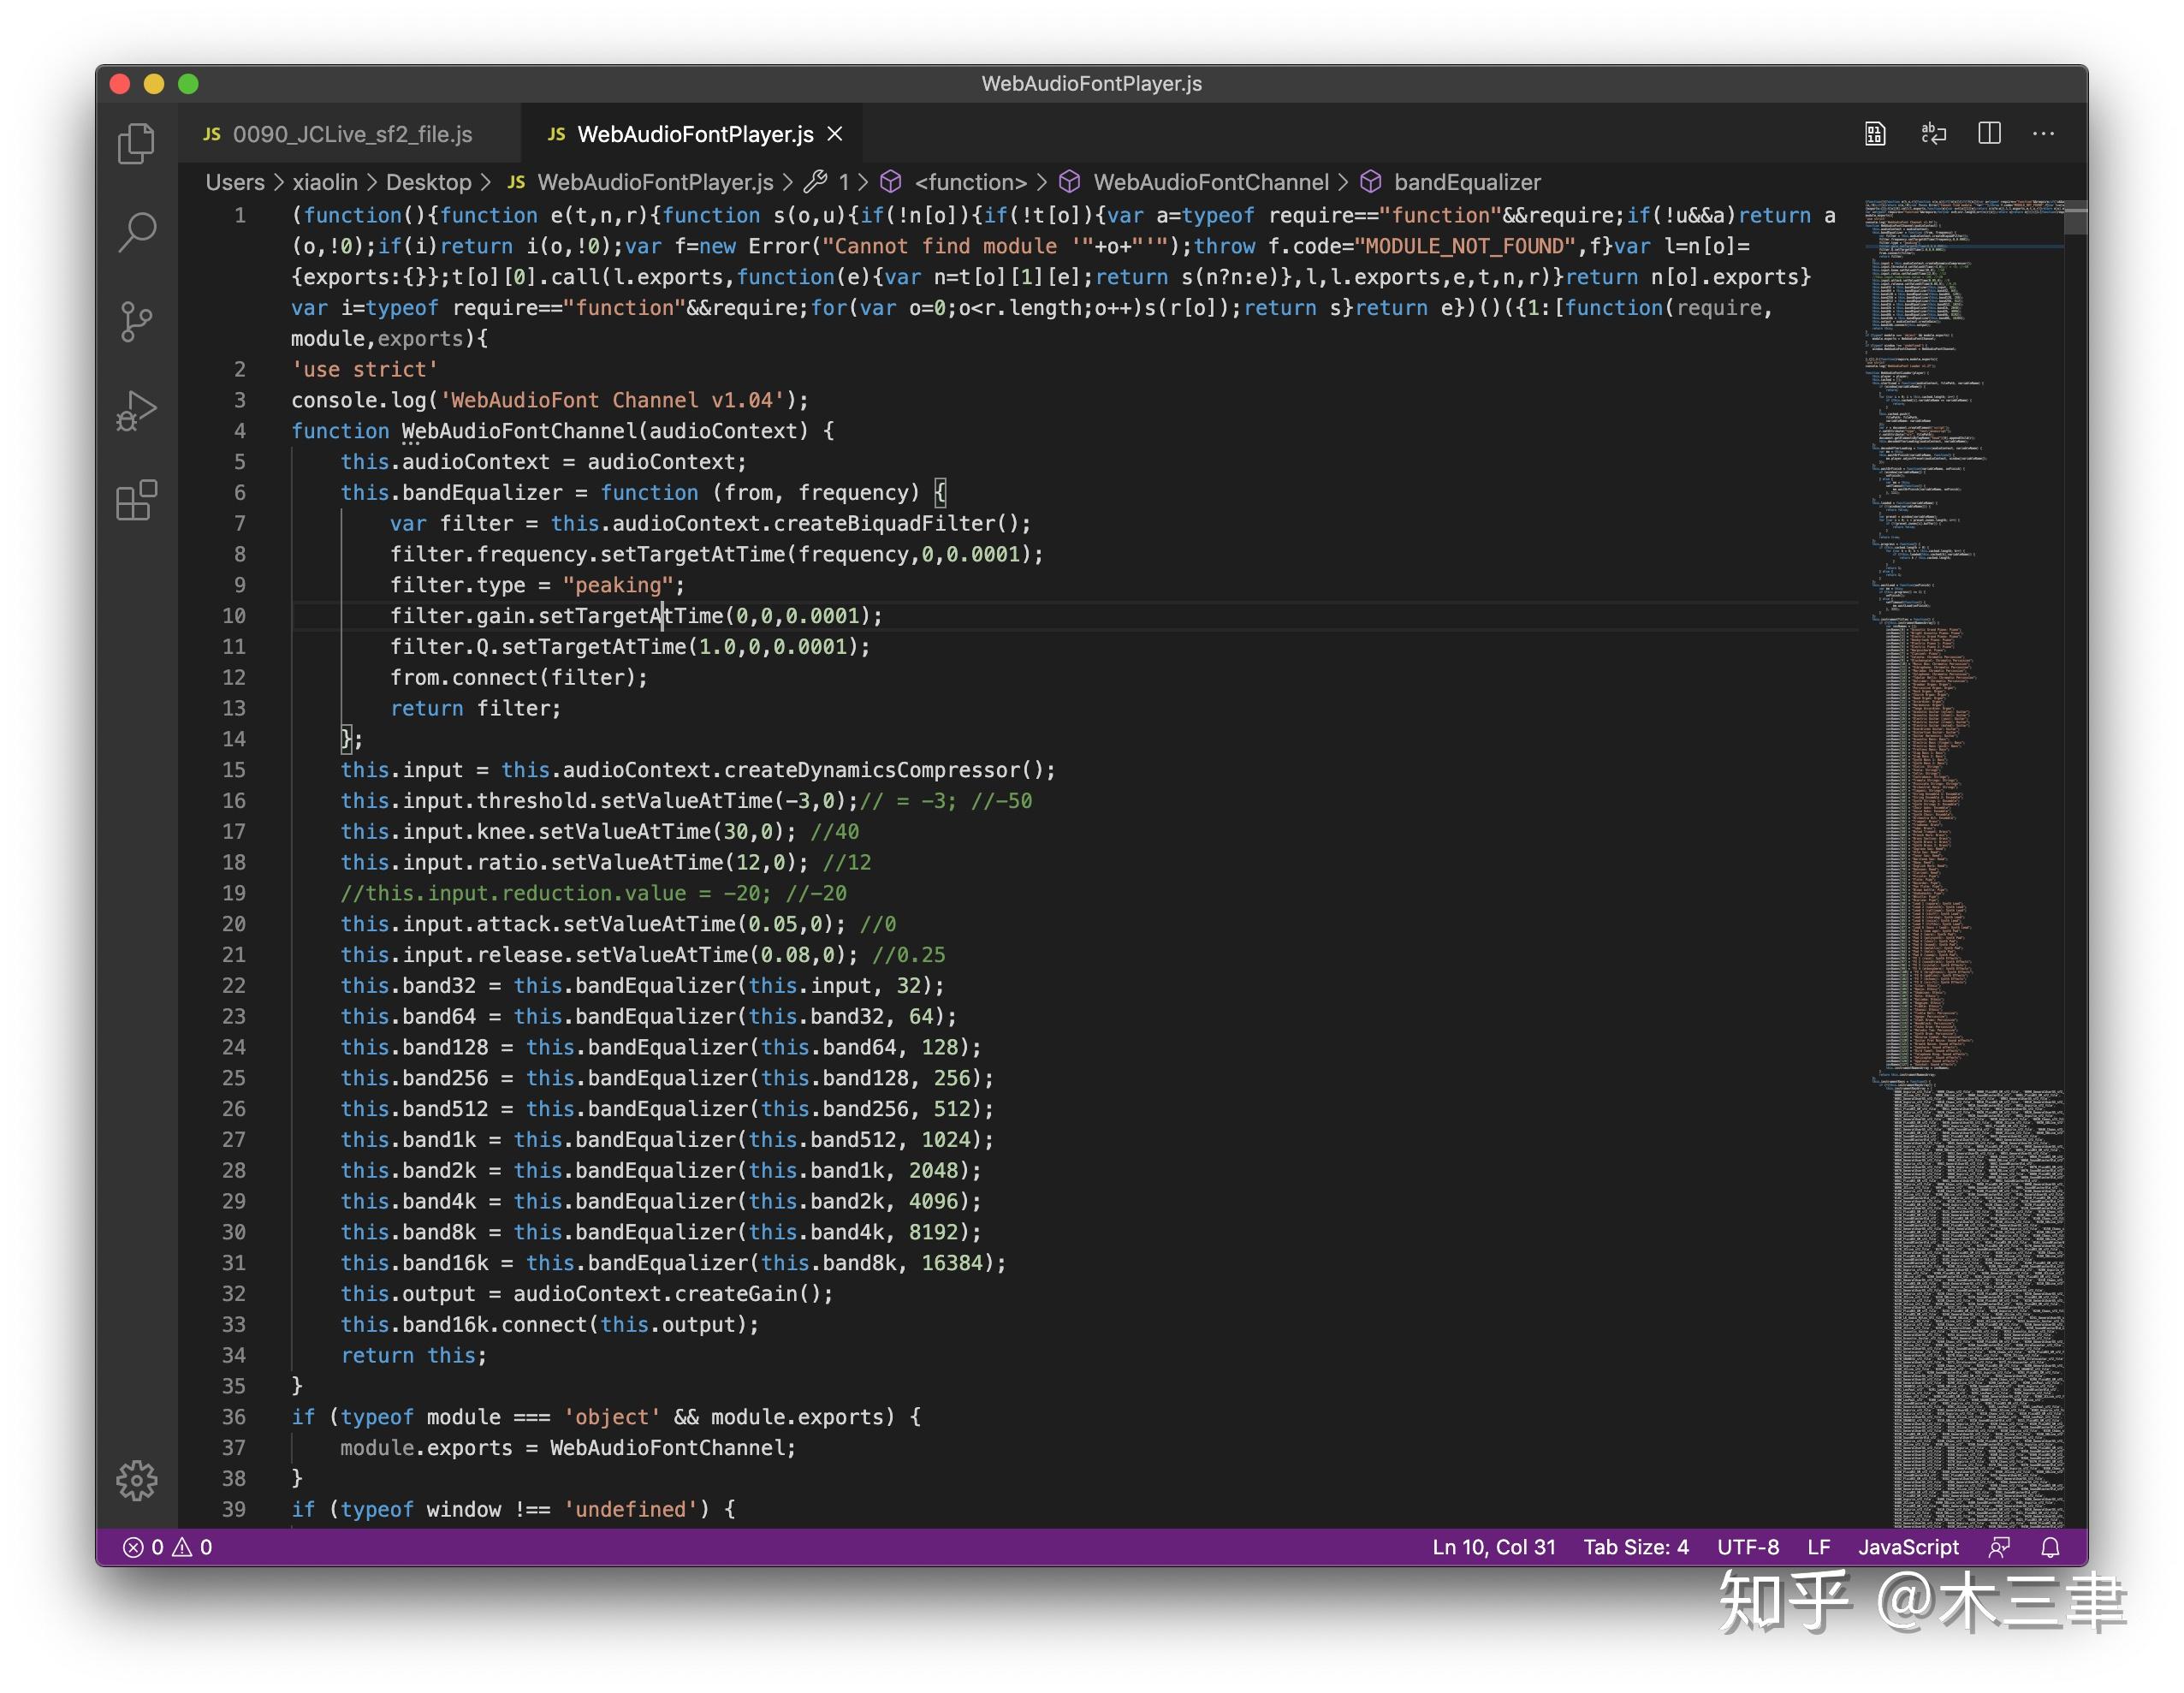The height and width of the screenshot is (1693, 2184).
Task: Click the feedback icon in status bar
Action: click(1999, 1547)
